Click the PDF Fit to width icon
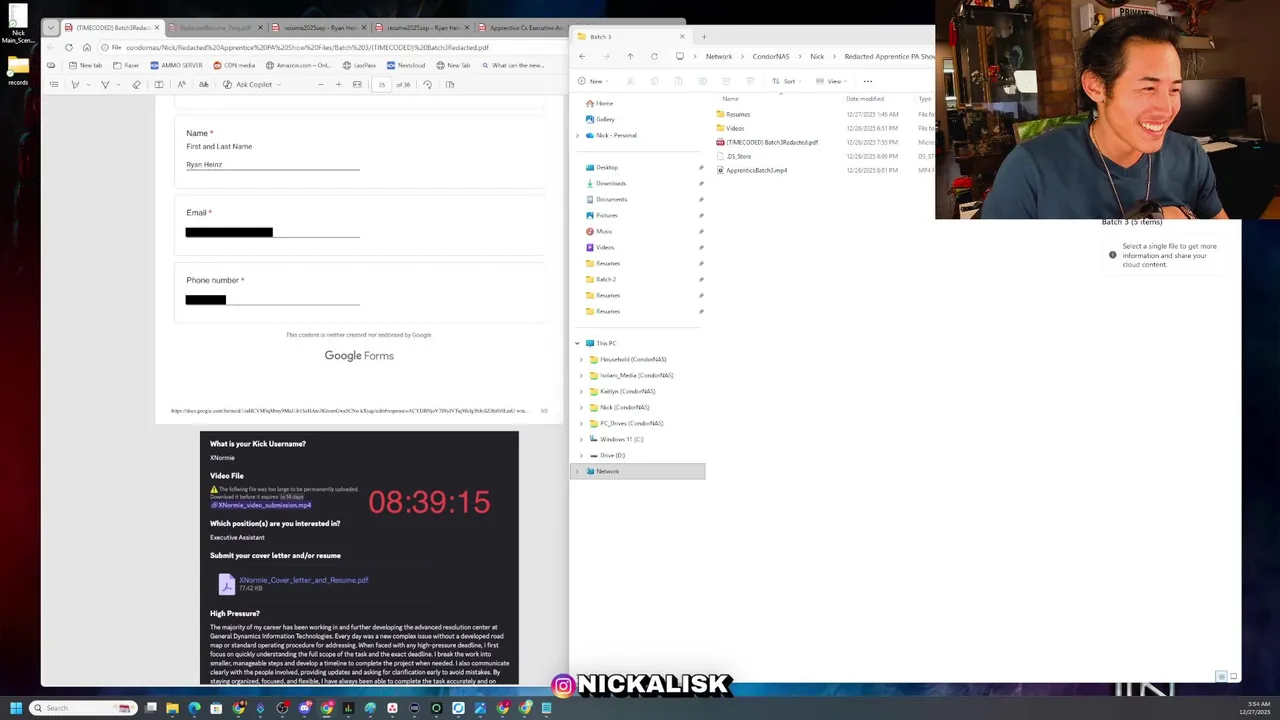 pos(357,84)
